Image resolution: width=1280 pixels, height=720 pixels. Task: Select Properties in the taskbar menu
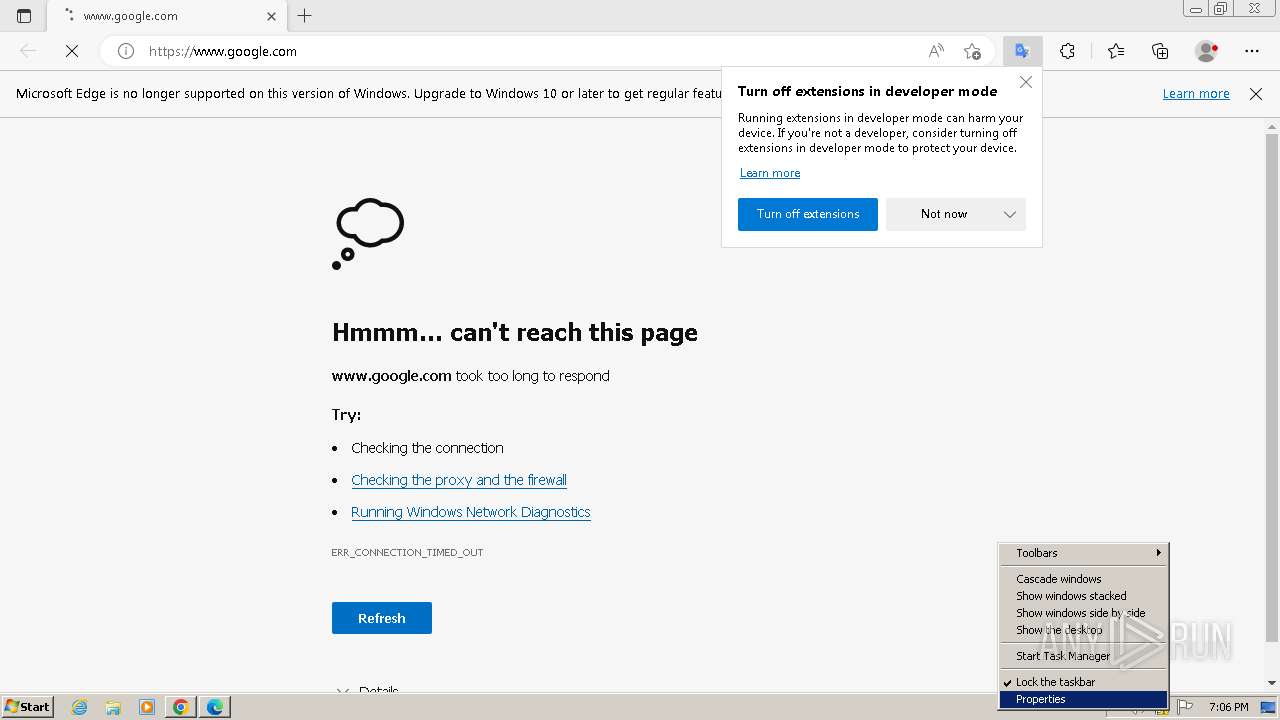point(1084,699)
